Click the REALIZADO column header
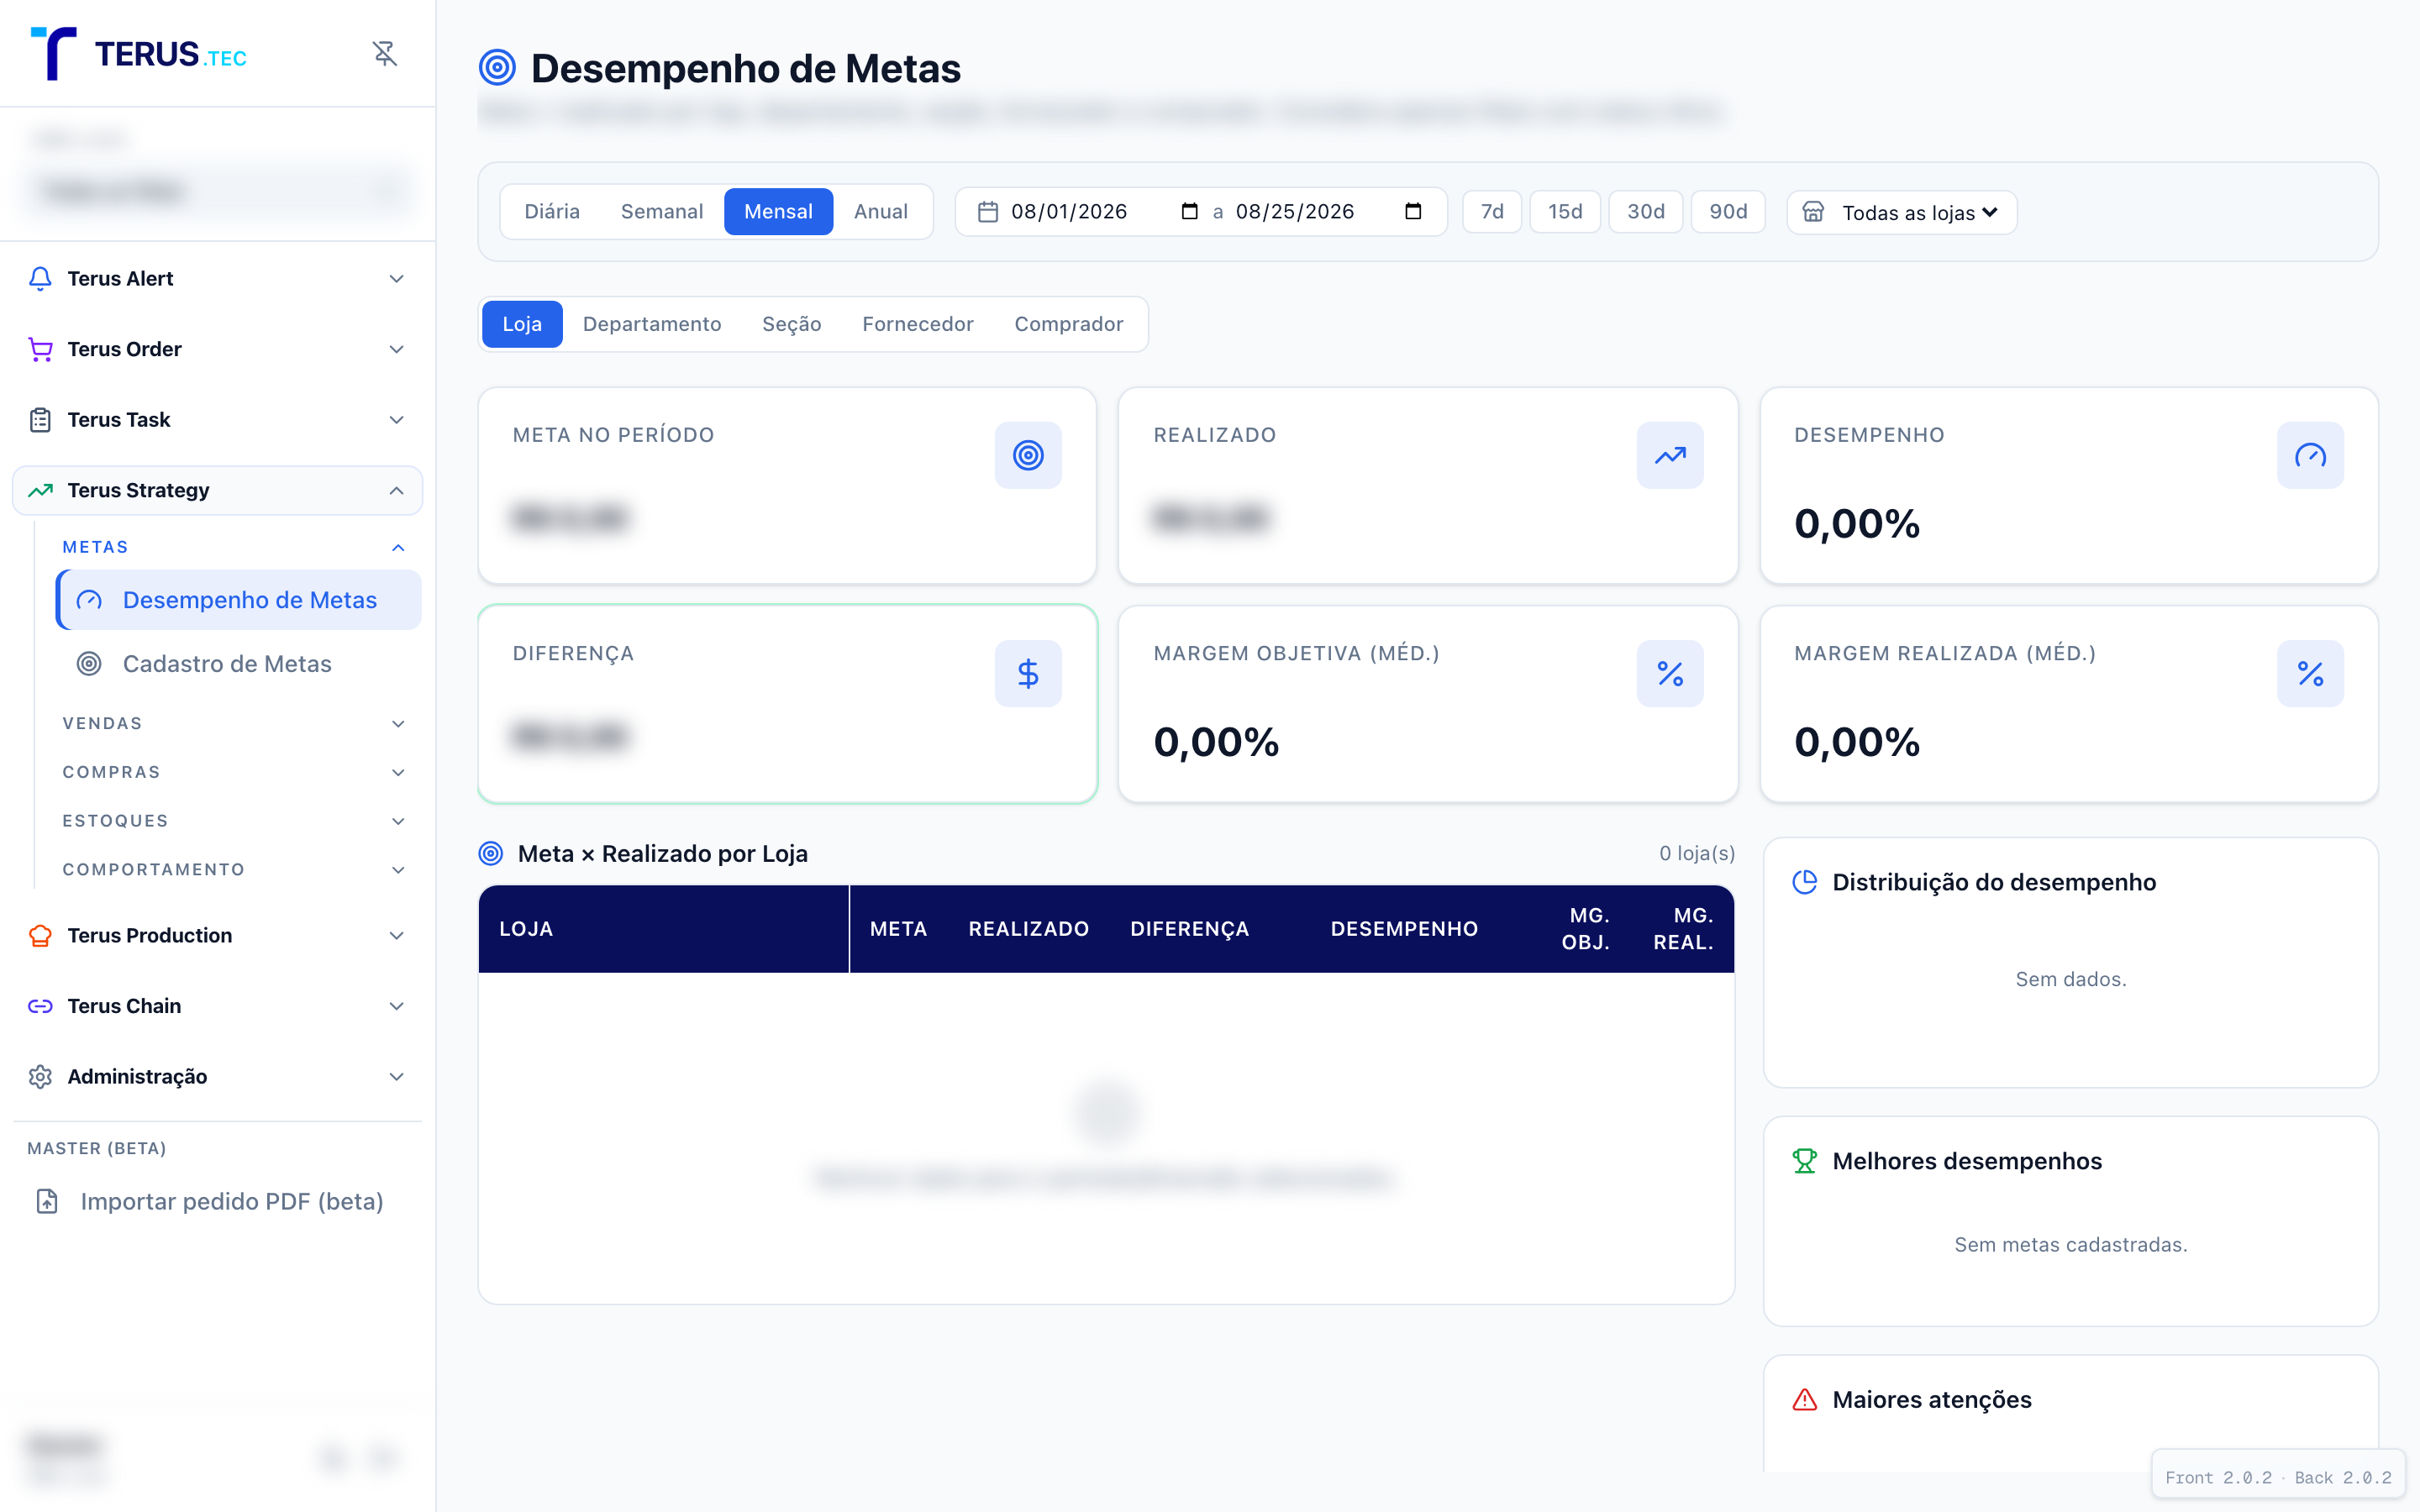This screenshot has width=2420, height=1512. pyautogui.click(x=1028, y=929)
